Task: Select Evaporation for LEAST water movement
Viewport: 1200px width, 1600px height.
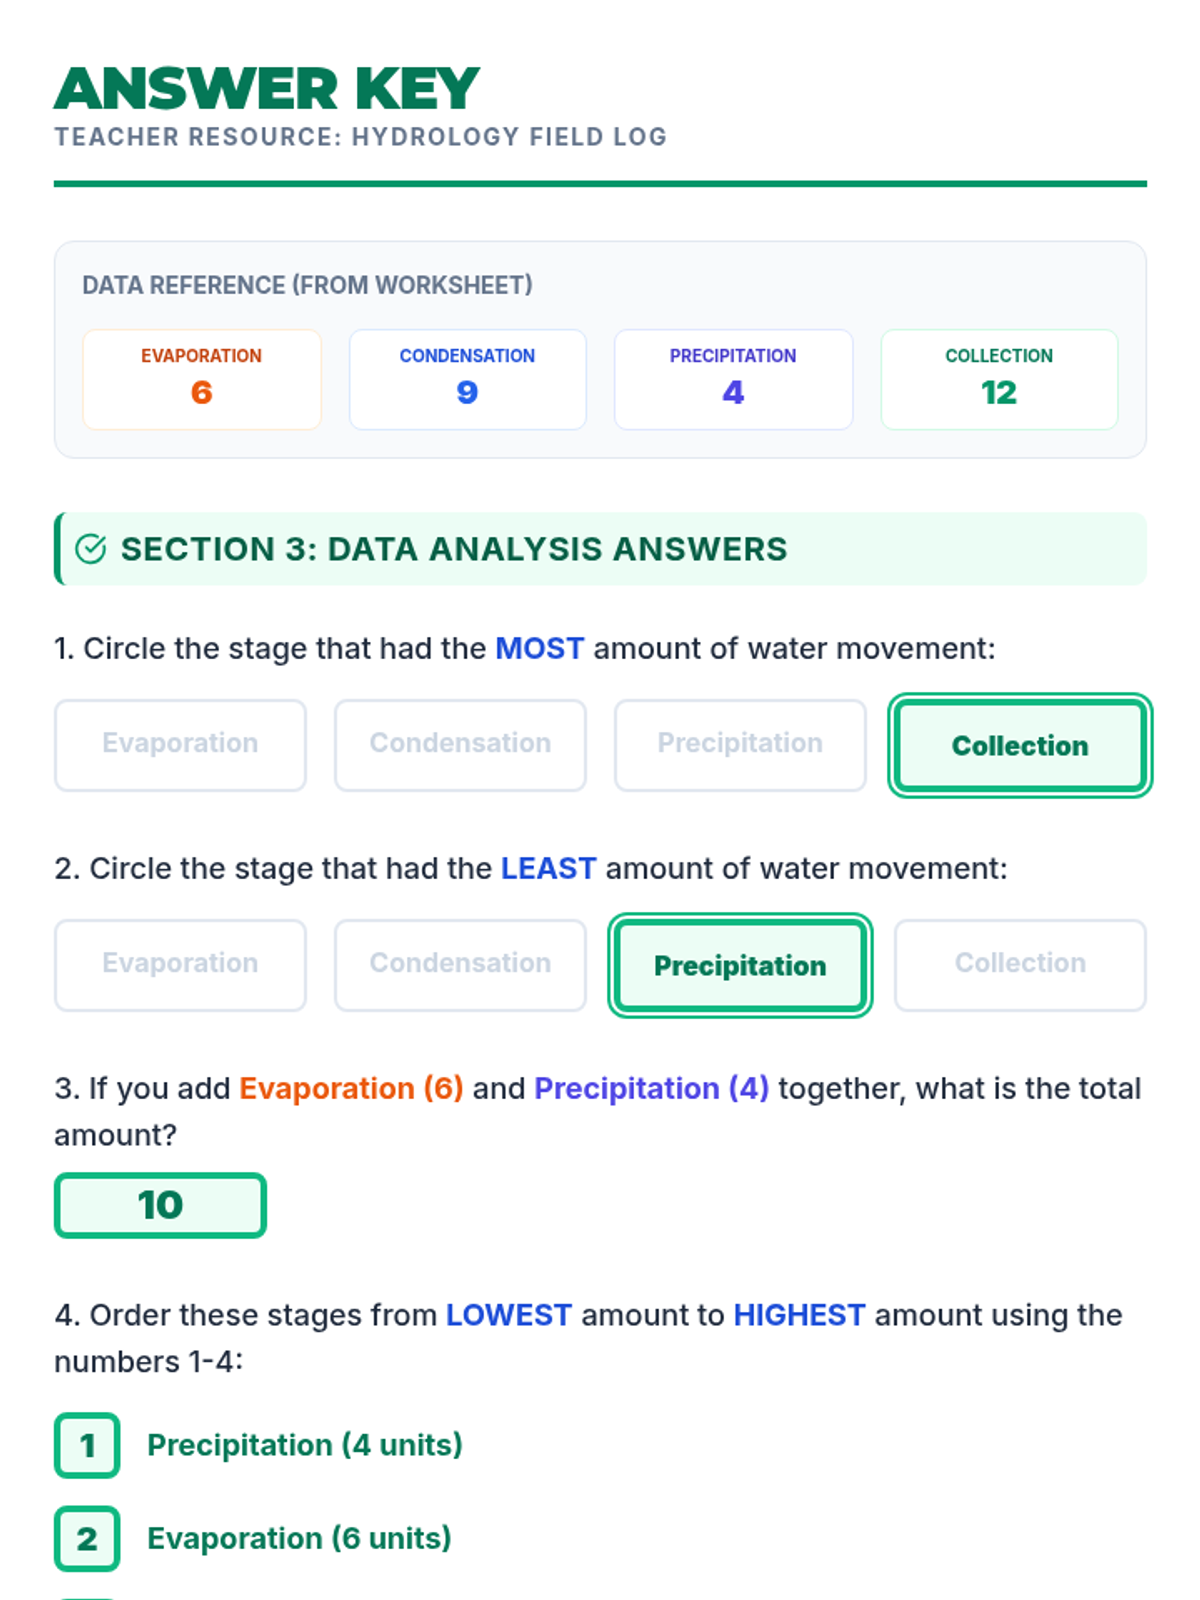Action: pyautogui.click(x=180, y=964)
